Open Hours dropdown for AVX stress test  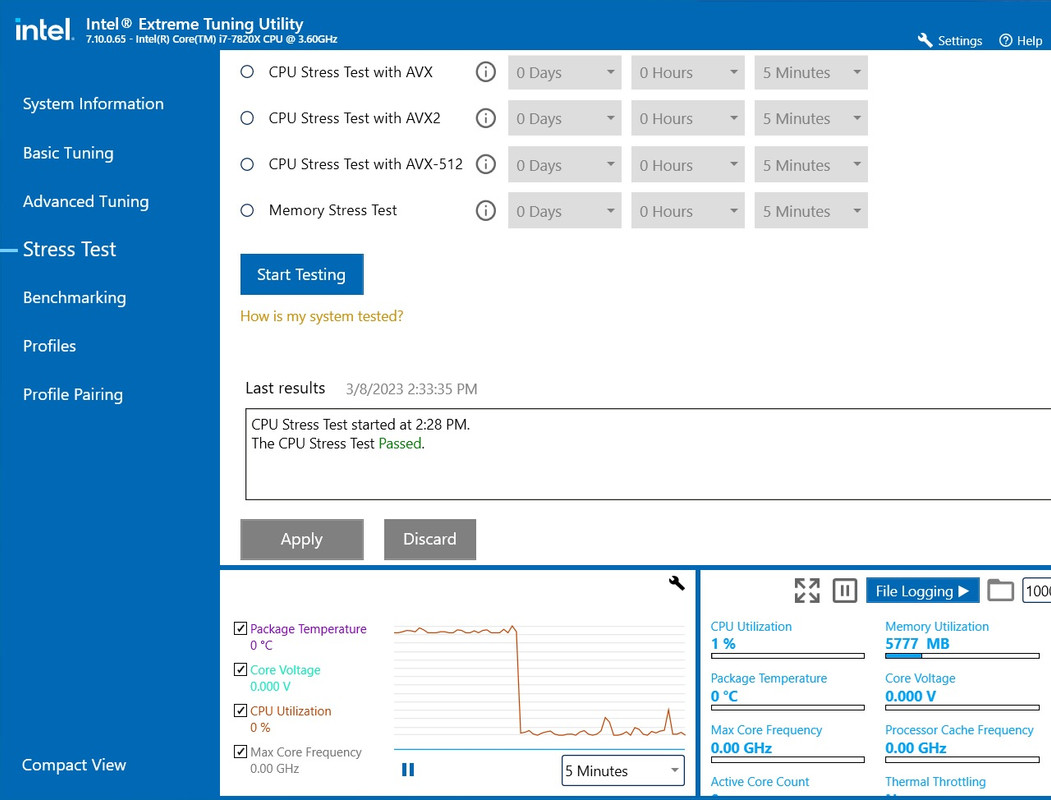tap(688, 72)
